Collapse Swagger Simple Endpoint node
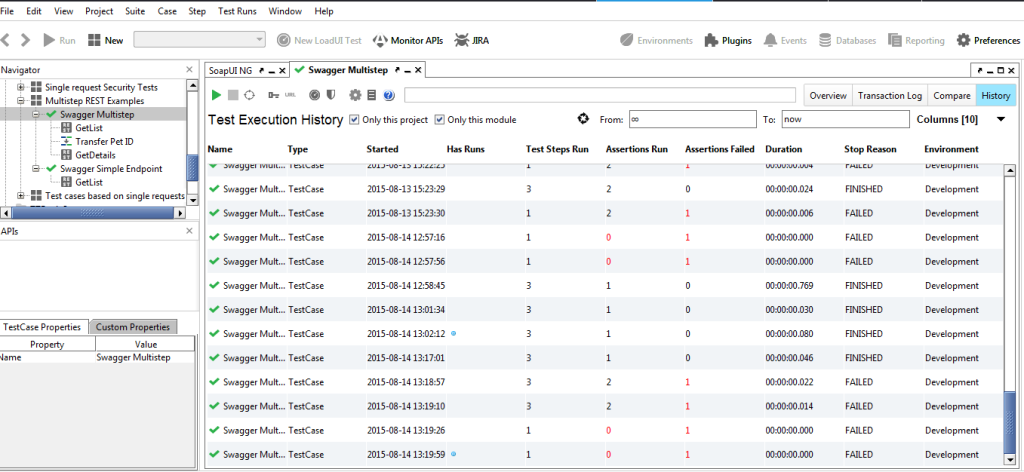 click(x=36, y=168)
